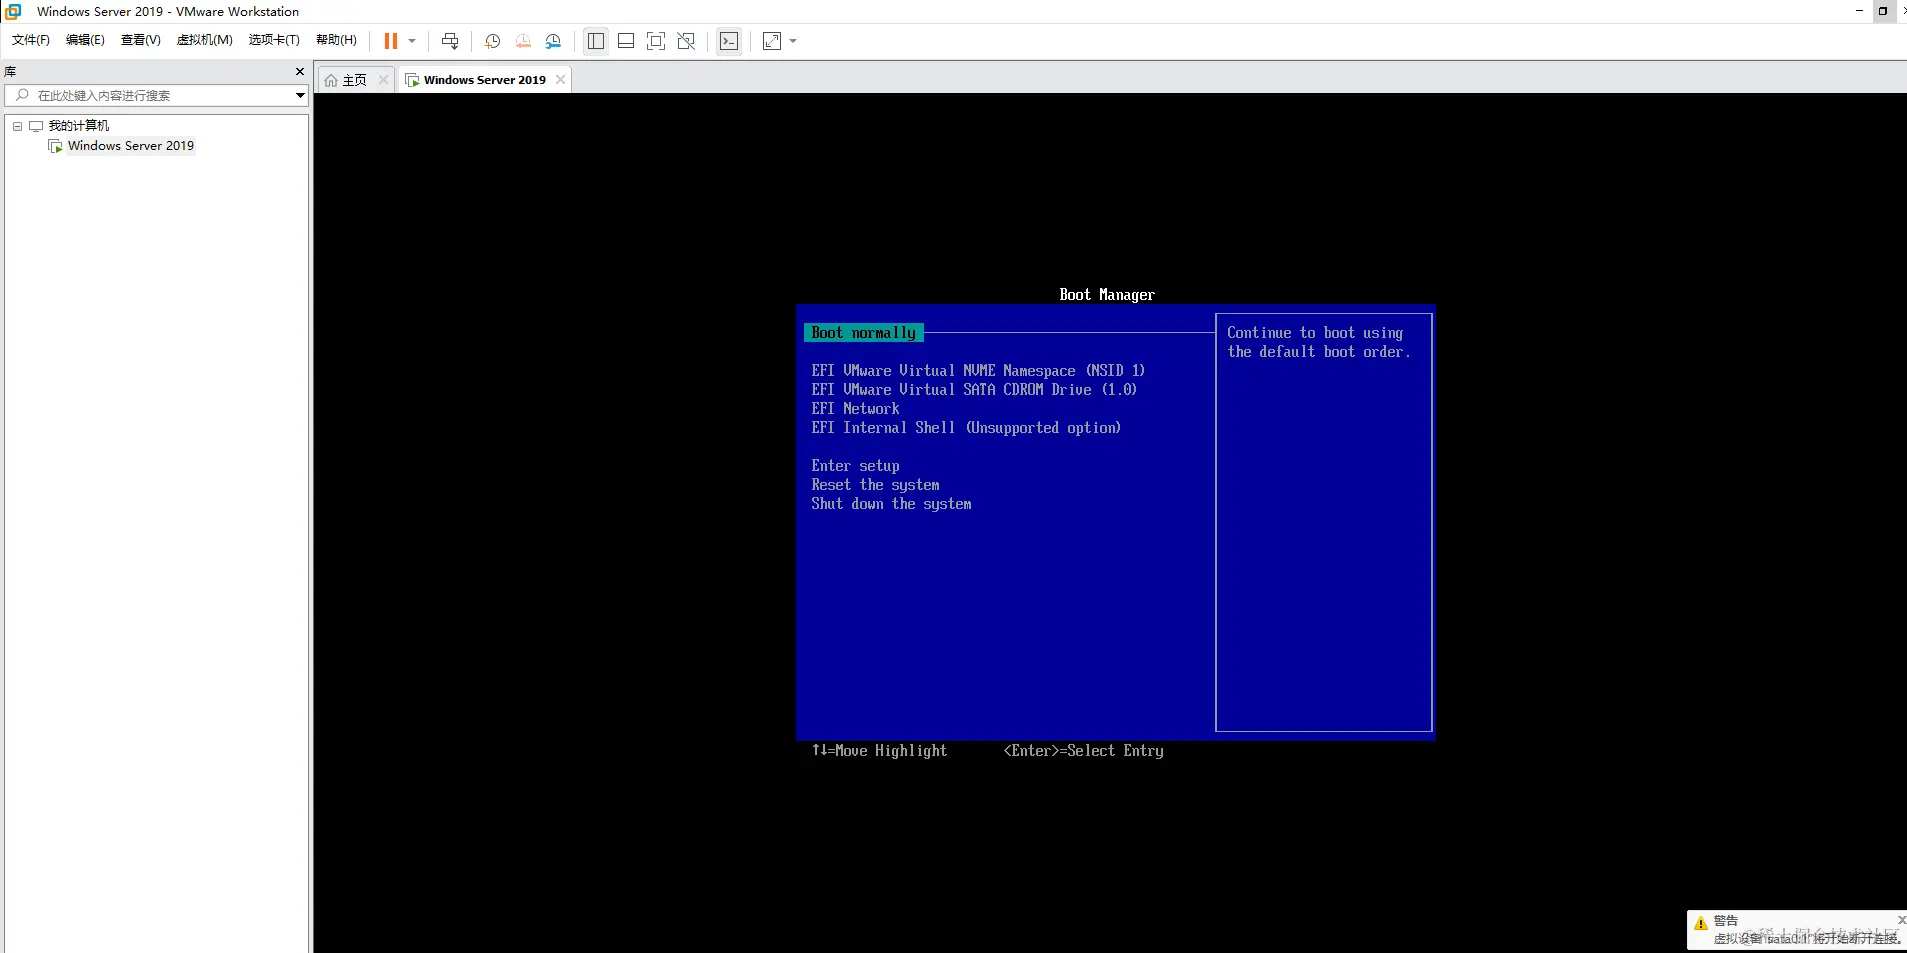The height and width of the screenshot is (953, 1907).
Task: Choose Reset the system in Boot Manager
Action: tap(875, 485)
